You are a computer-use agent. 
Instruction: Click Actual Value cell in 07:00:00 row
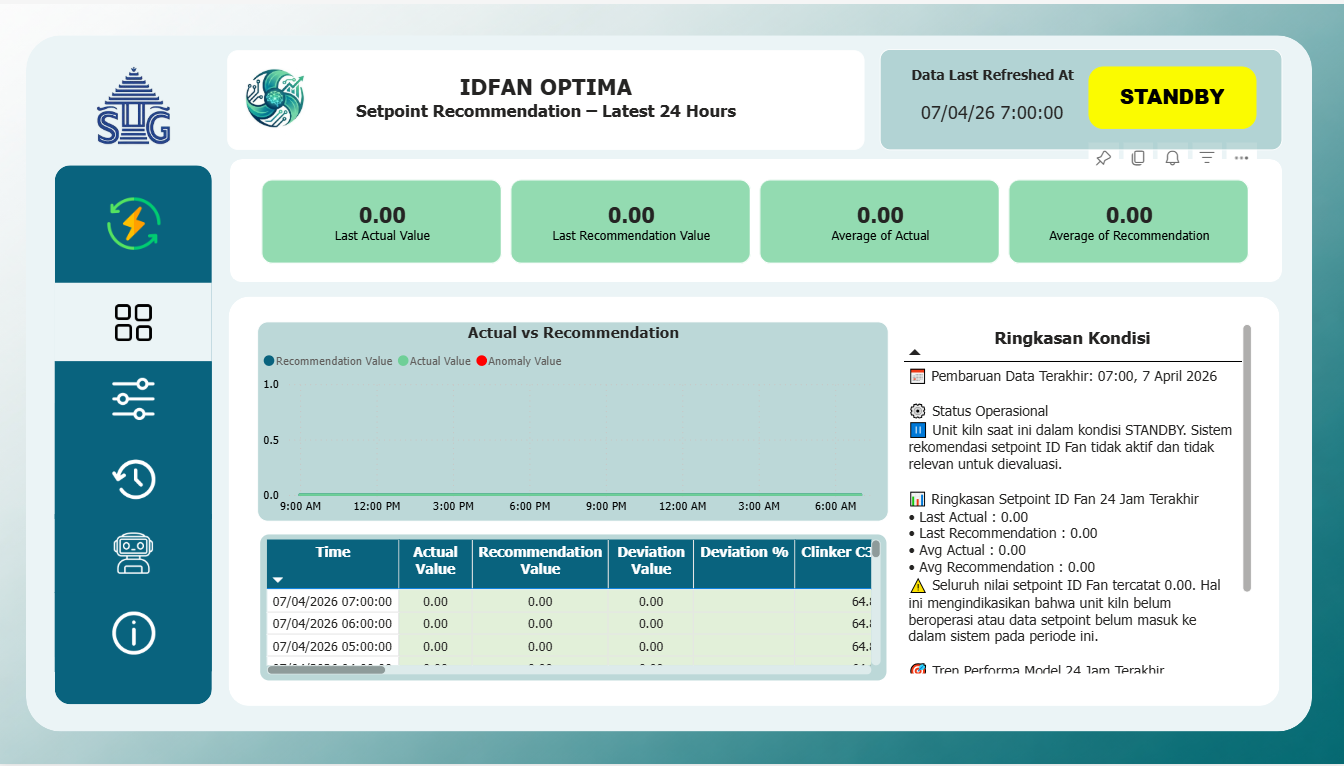tap(435, 601)
